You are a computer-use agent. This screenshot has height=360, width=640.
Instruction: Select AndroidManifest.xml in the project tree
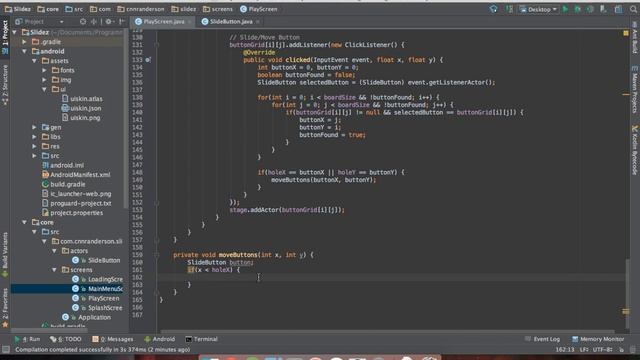coord(76,175)
